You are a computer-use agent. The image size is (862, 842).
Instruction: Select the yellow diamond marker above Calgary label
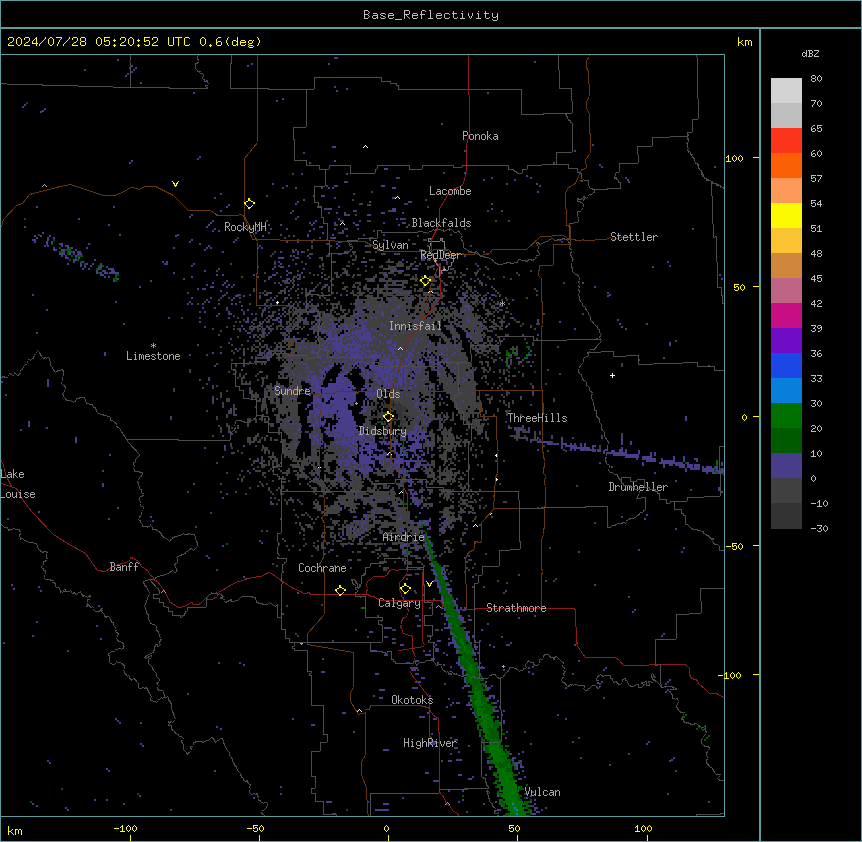point(405,589)
